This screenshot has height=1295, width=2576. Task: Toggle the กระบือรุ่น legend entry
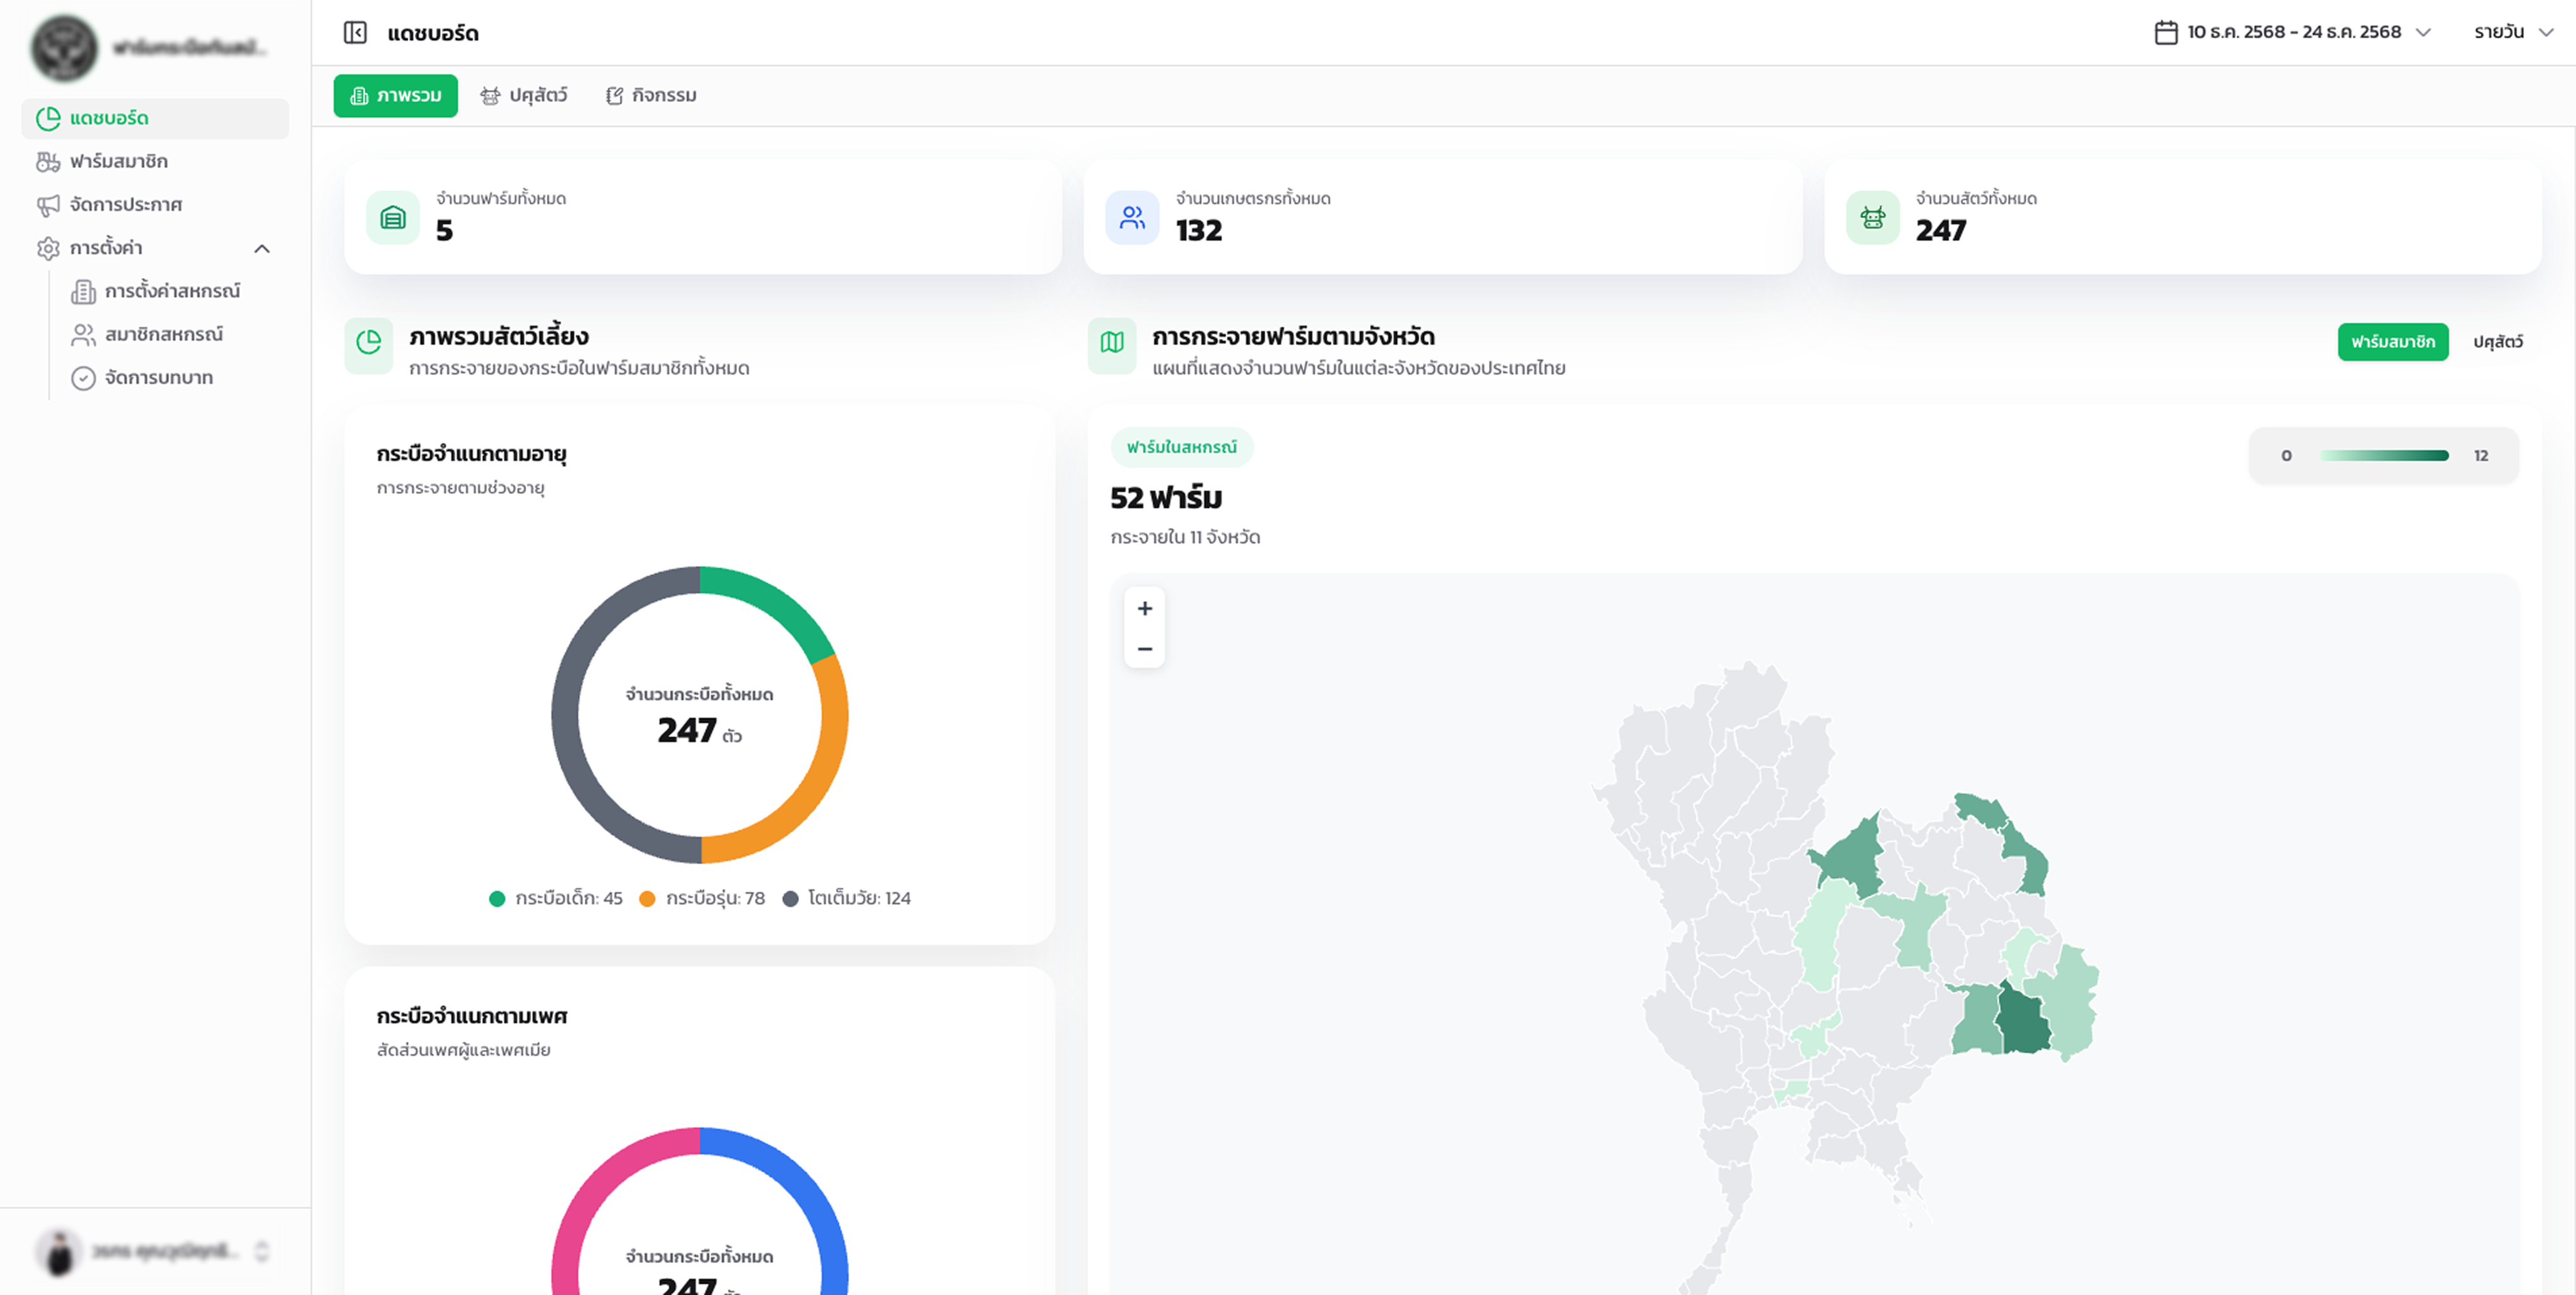[x=703, y=898]
